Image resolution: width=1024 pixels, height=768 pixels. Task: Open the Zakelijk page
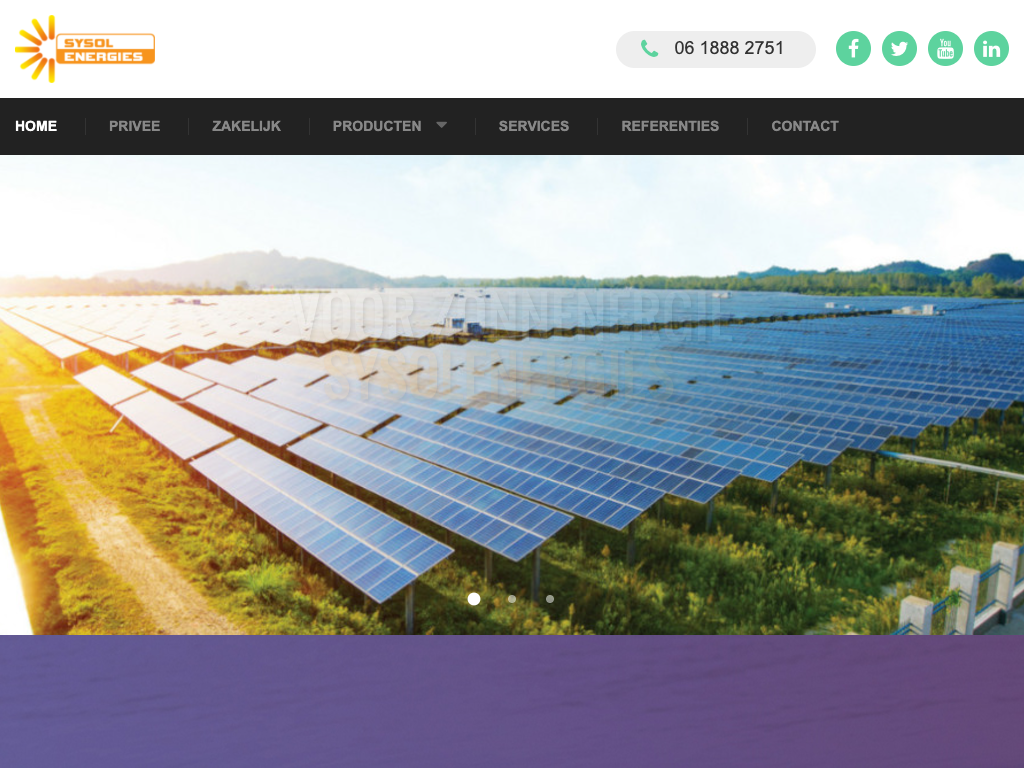[x=246, y=126]
